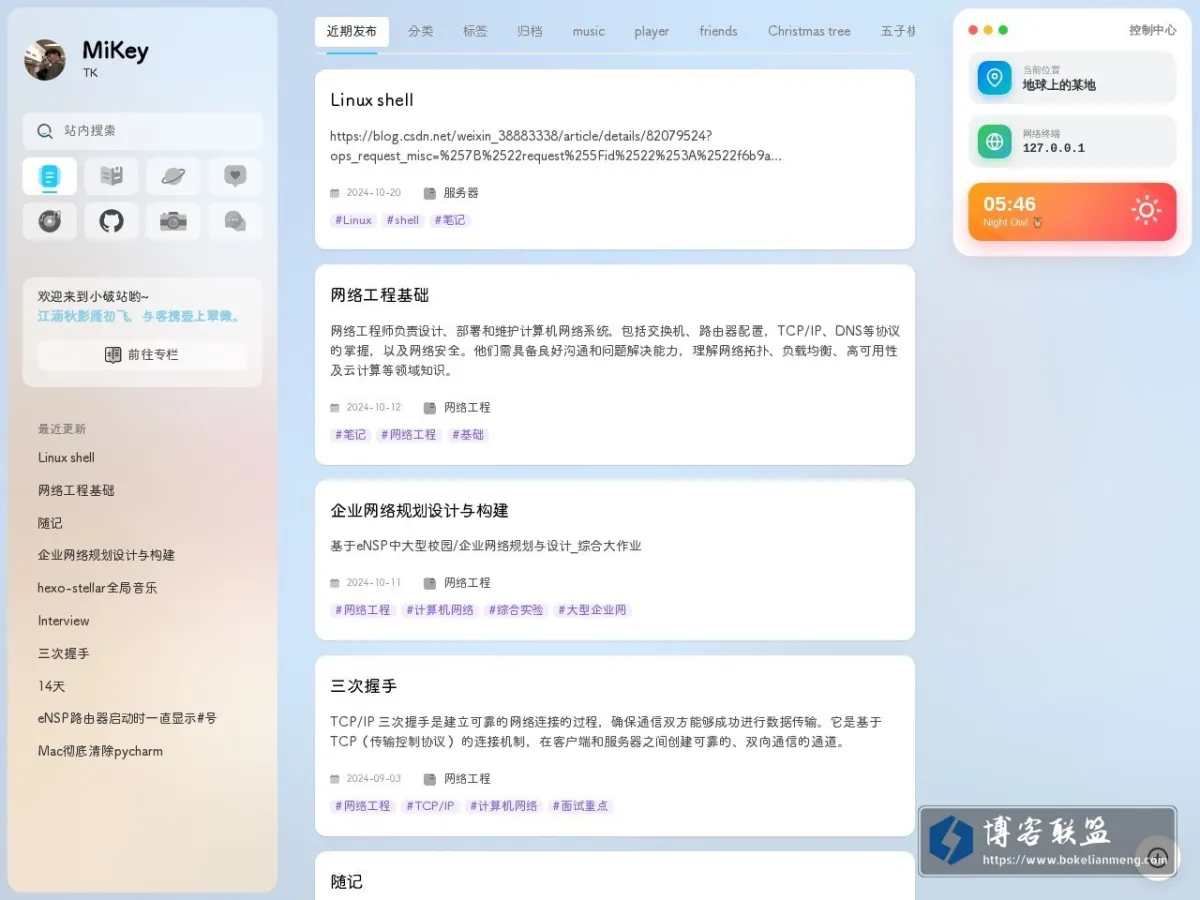The image size is (1200, 900).
Task: Click the #大型企业网 tag
Action: point(593,610)
